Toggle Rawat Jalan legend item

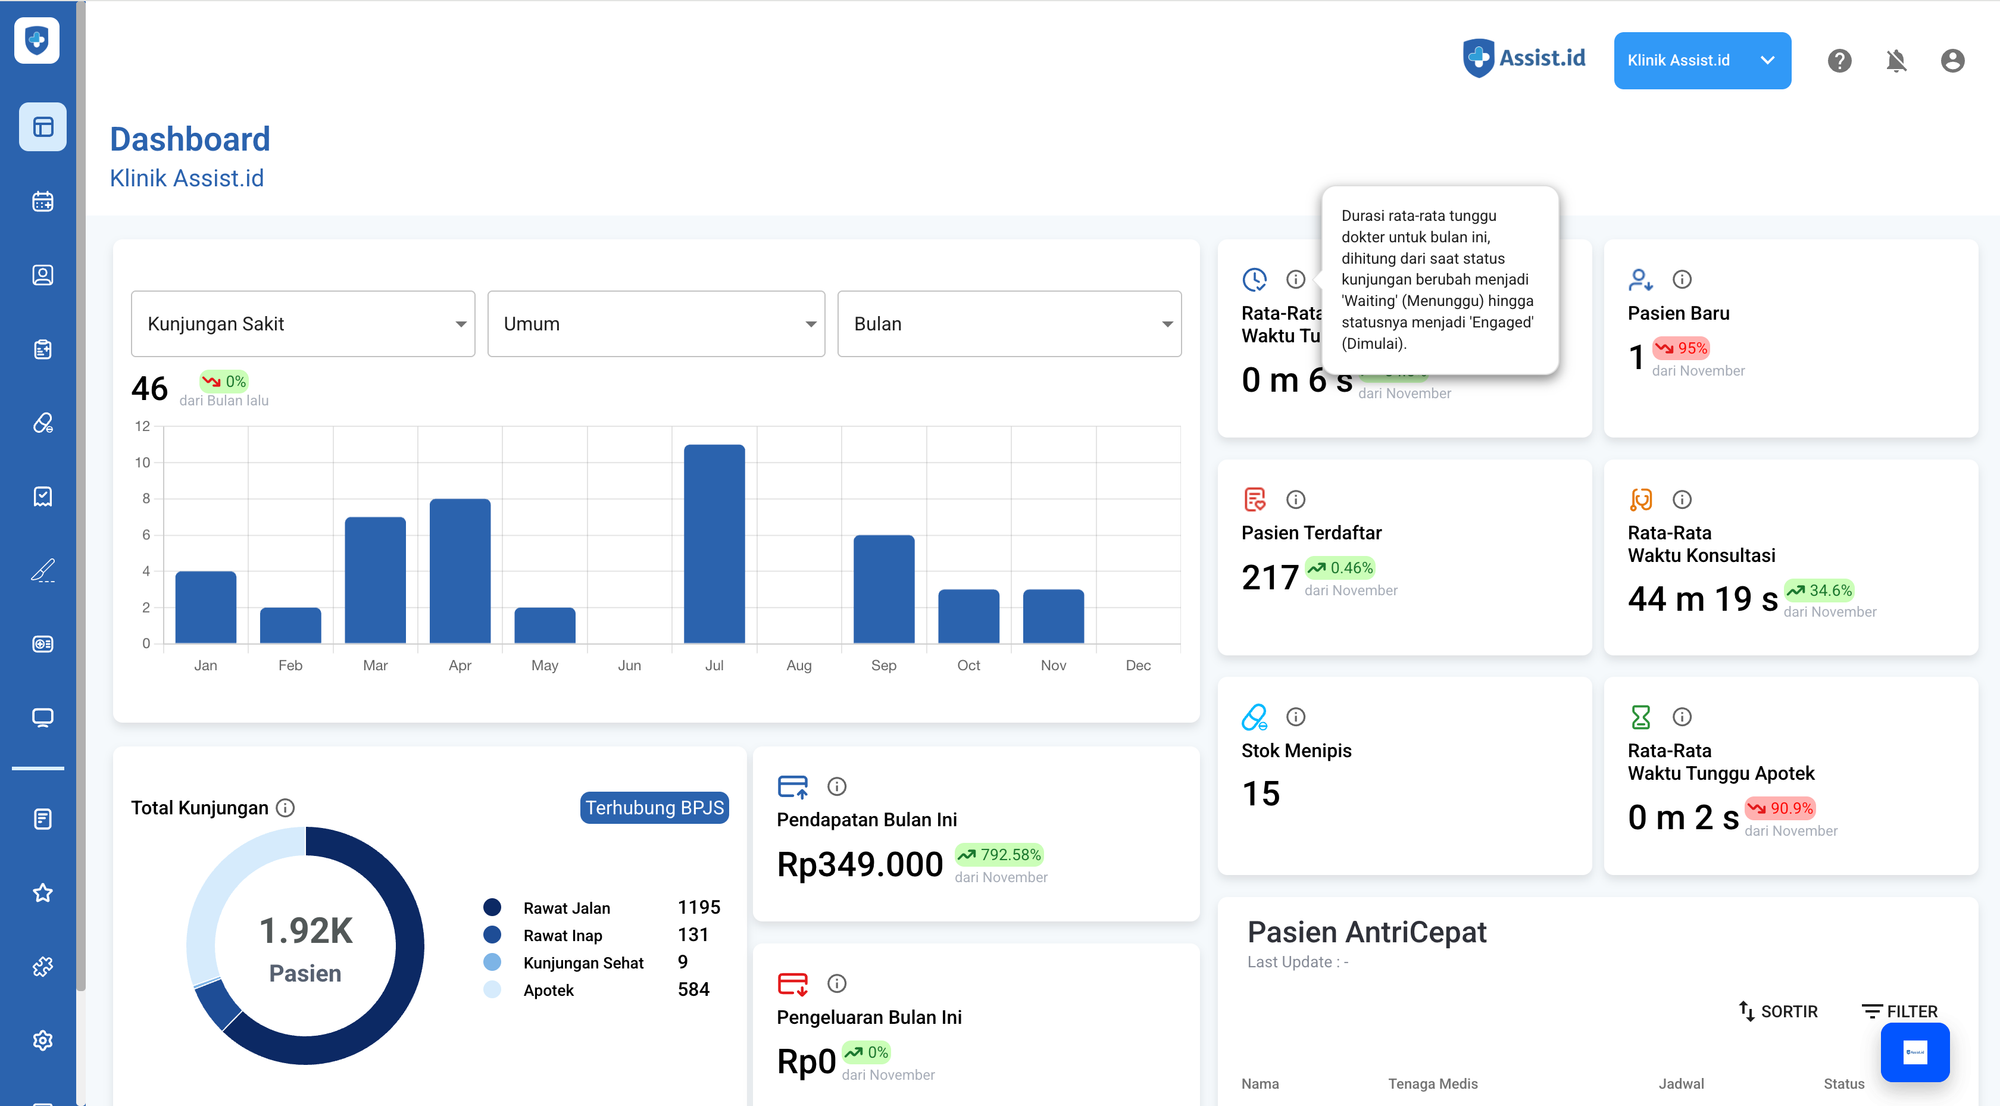coord(566,908)
